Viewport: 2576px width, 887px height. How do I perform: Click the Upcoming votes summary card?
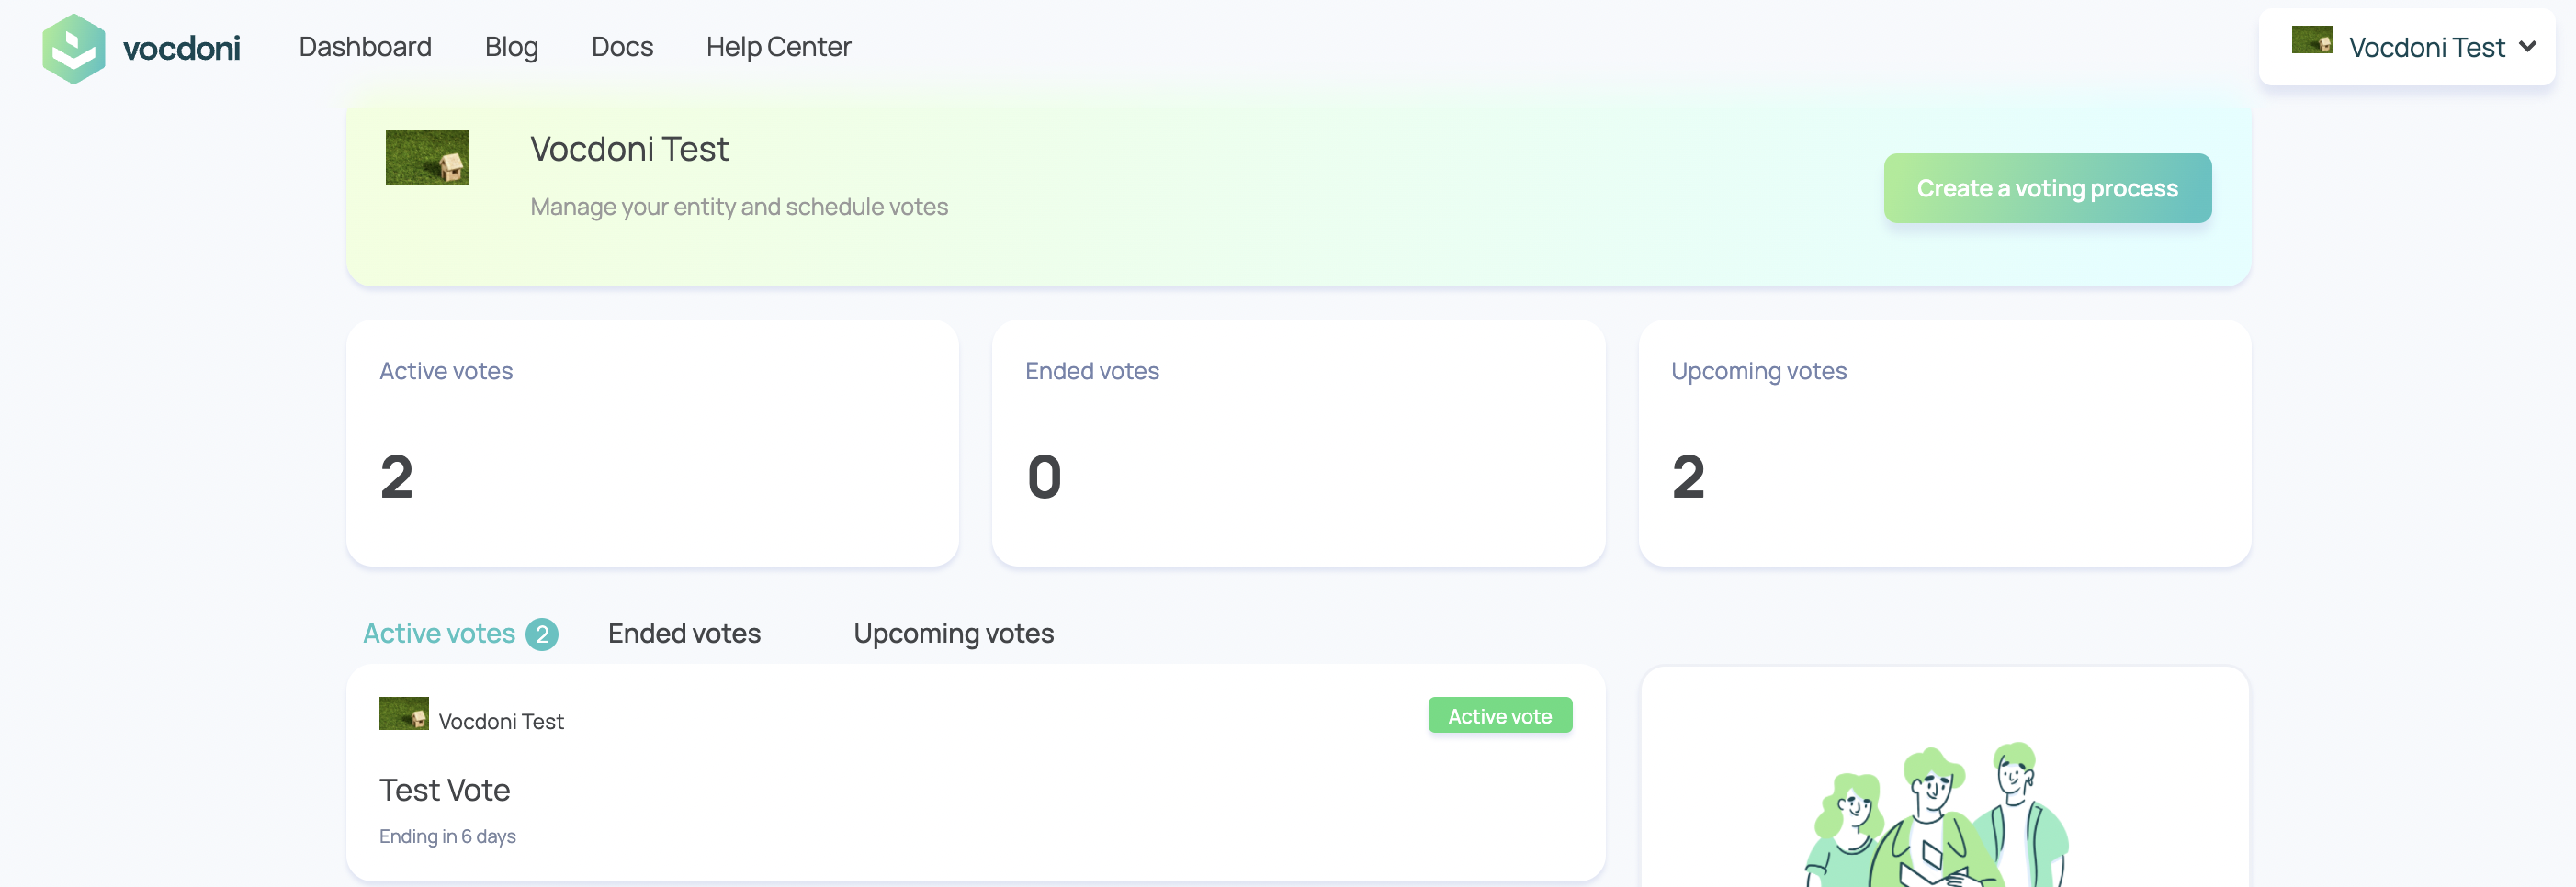(1945, 443)
